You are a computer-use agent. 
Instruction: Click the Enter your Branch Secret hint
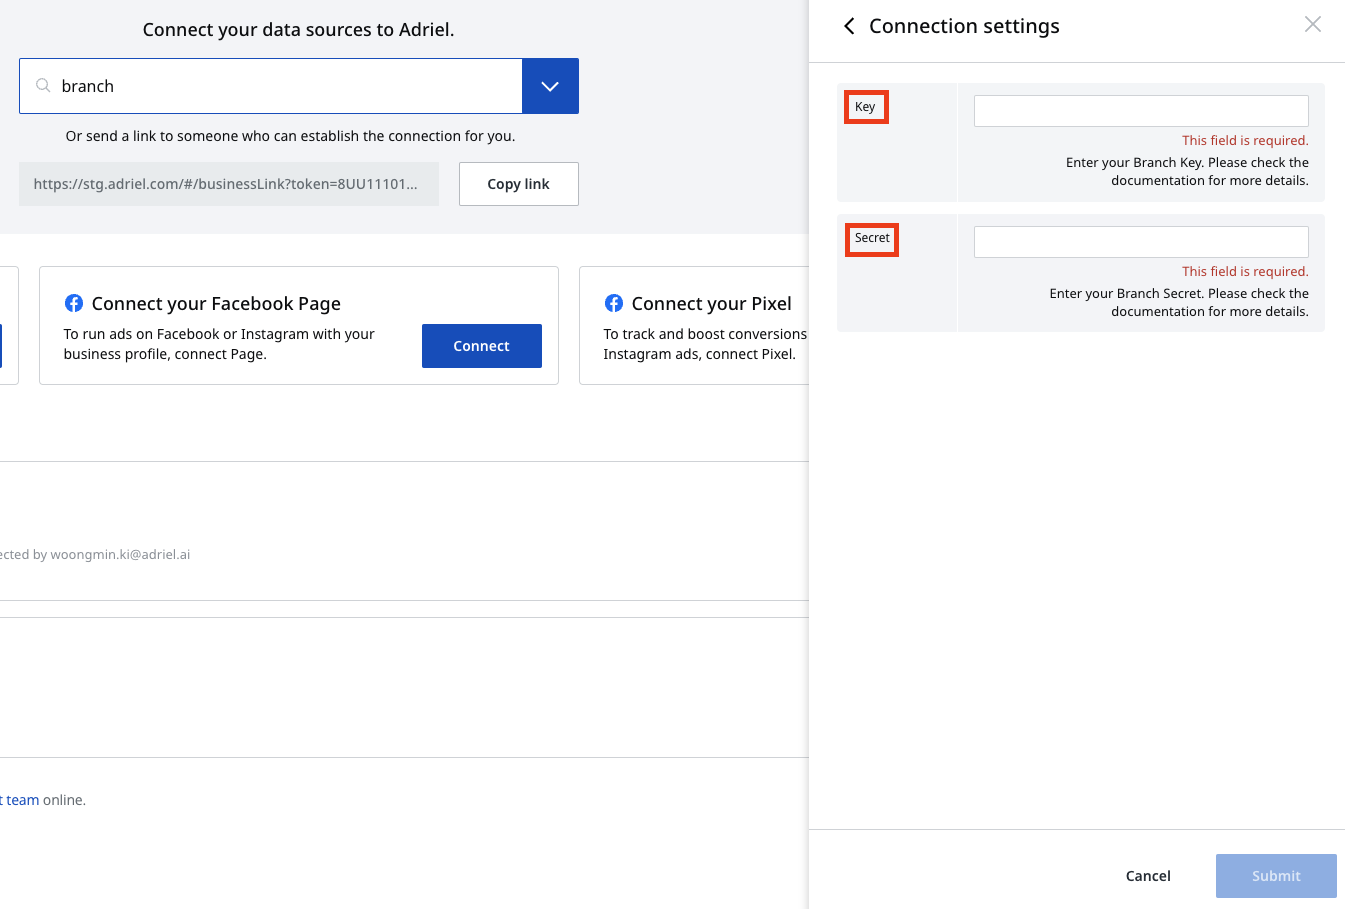tap(1179, 303)
